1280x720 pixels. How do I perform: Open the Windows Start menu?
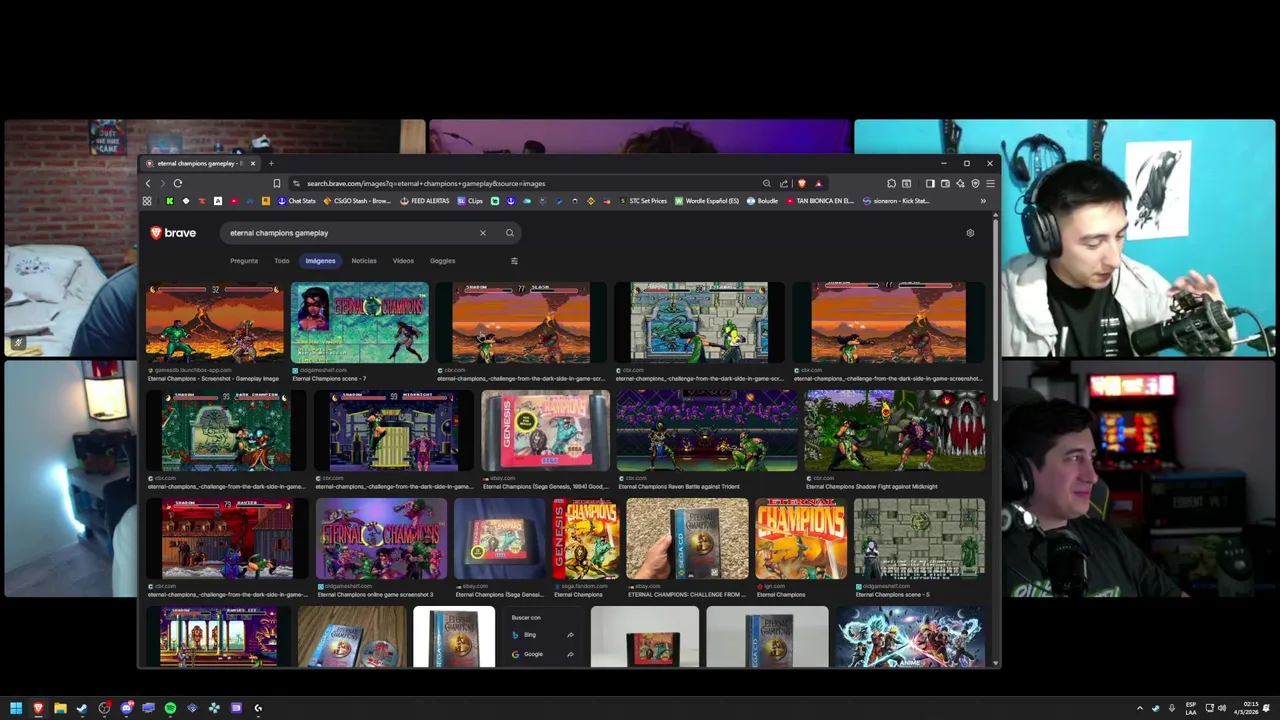[x=16, y=708]
